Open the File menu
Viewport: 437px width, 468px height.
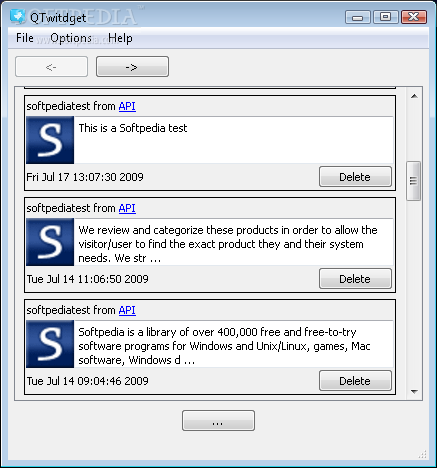pos(25,38)
